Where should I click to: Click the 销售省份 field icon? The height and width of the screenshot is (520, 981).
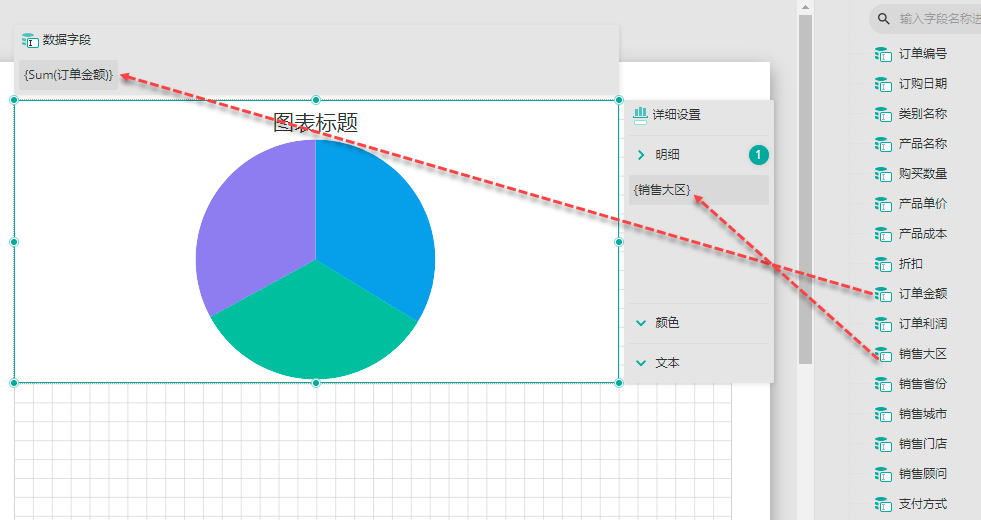(x=883, y=385)
